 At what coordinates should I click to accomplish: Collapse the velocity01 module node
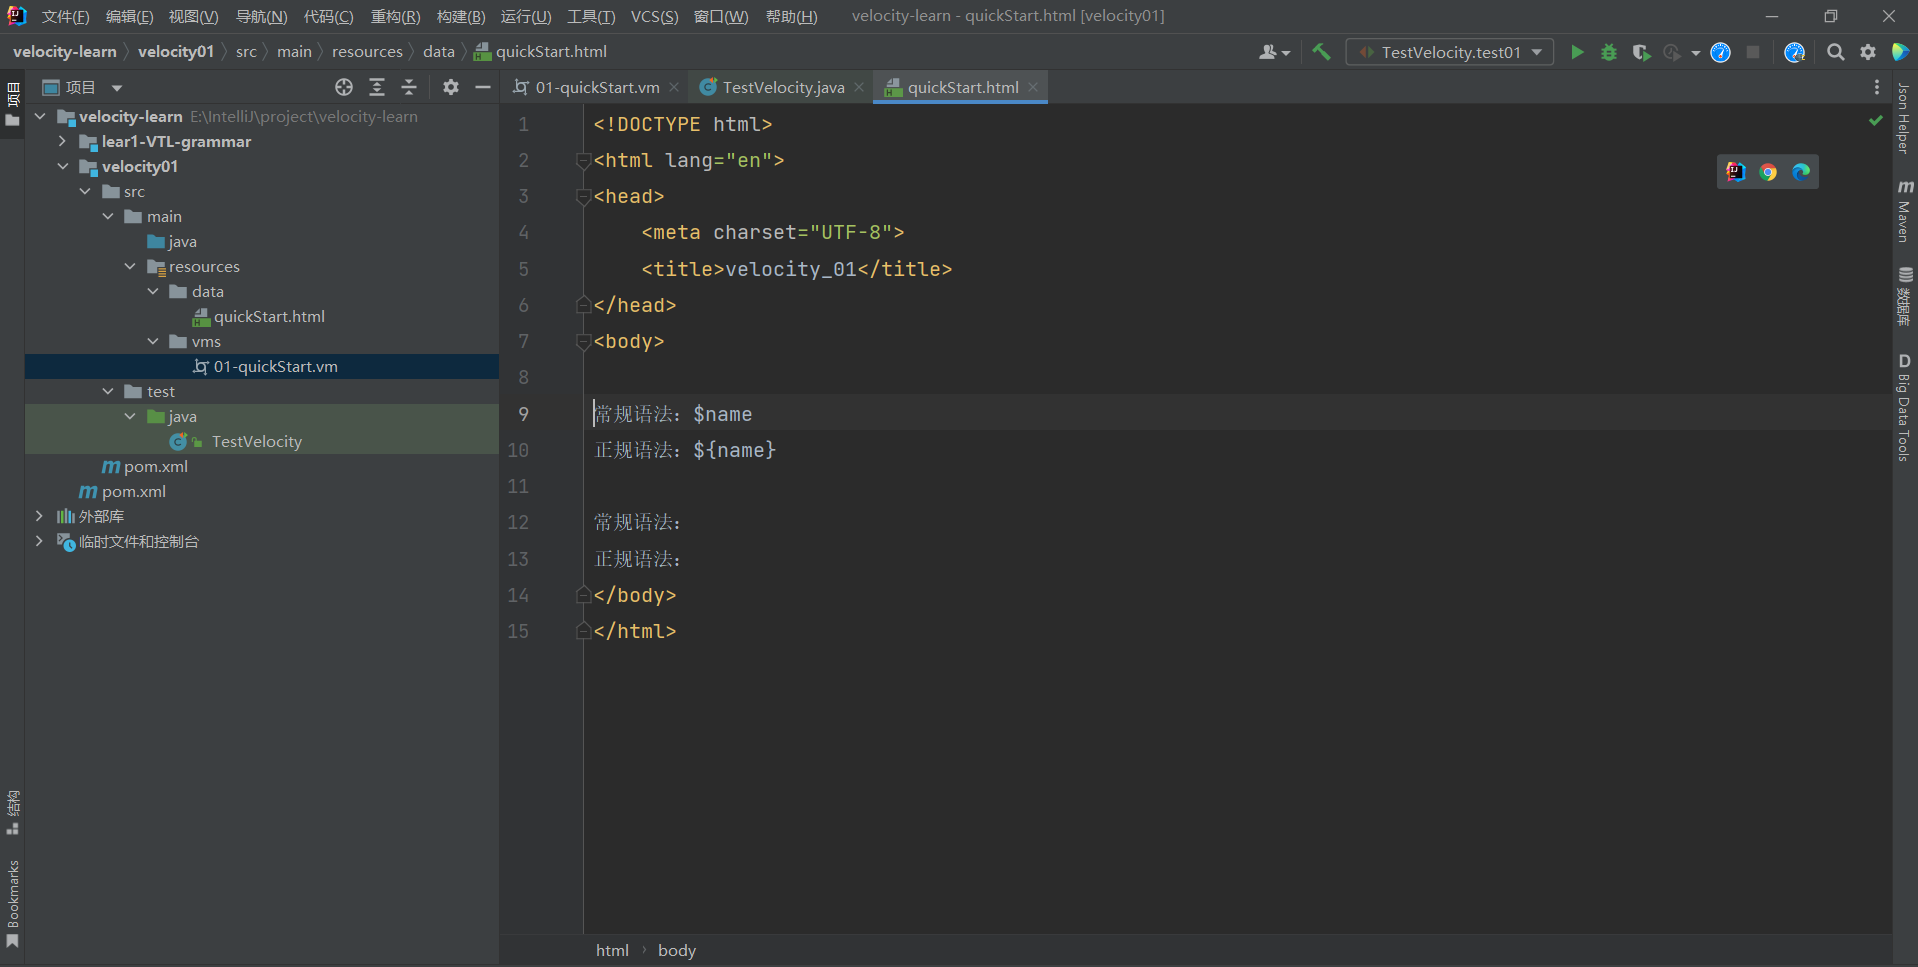[x=62, y=167]
